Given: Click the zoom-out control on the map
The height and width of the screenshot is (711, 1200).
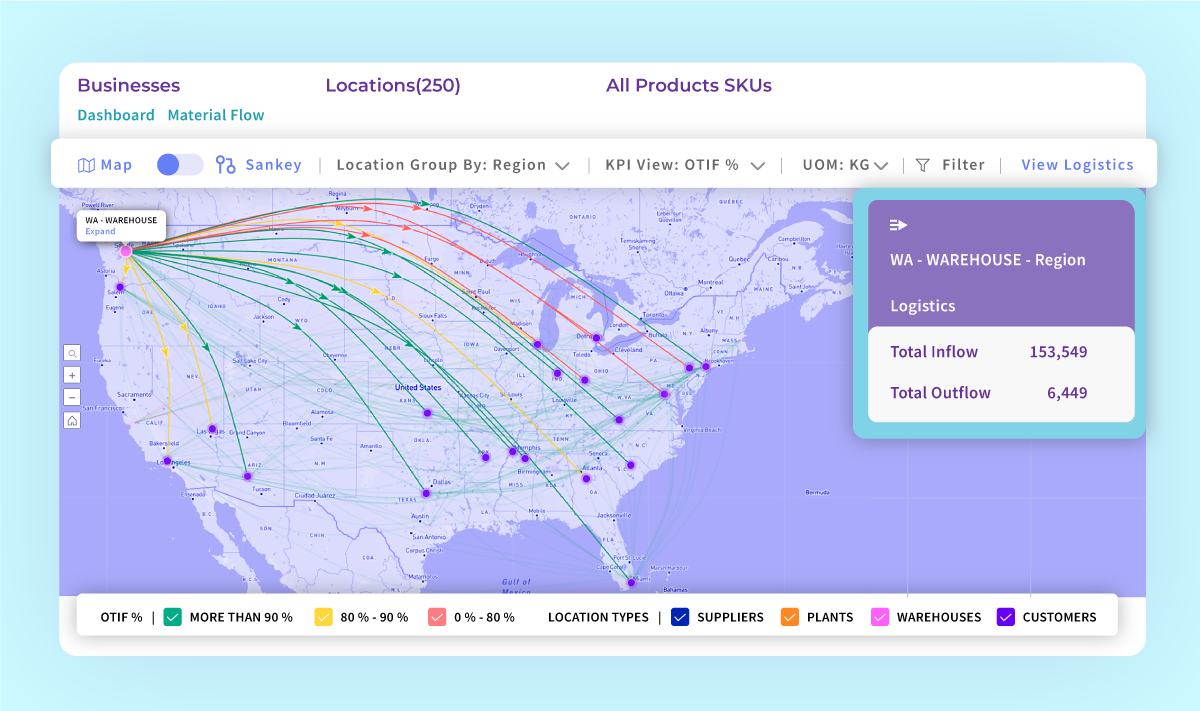Looking at the screenshot, I should [71, 397].
